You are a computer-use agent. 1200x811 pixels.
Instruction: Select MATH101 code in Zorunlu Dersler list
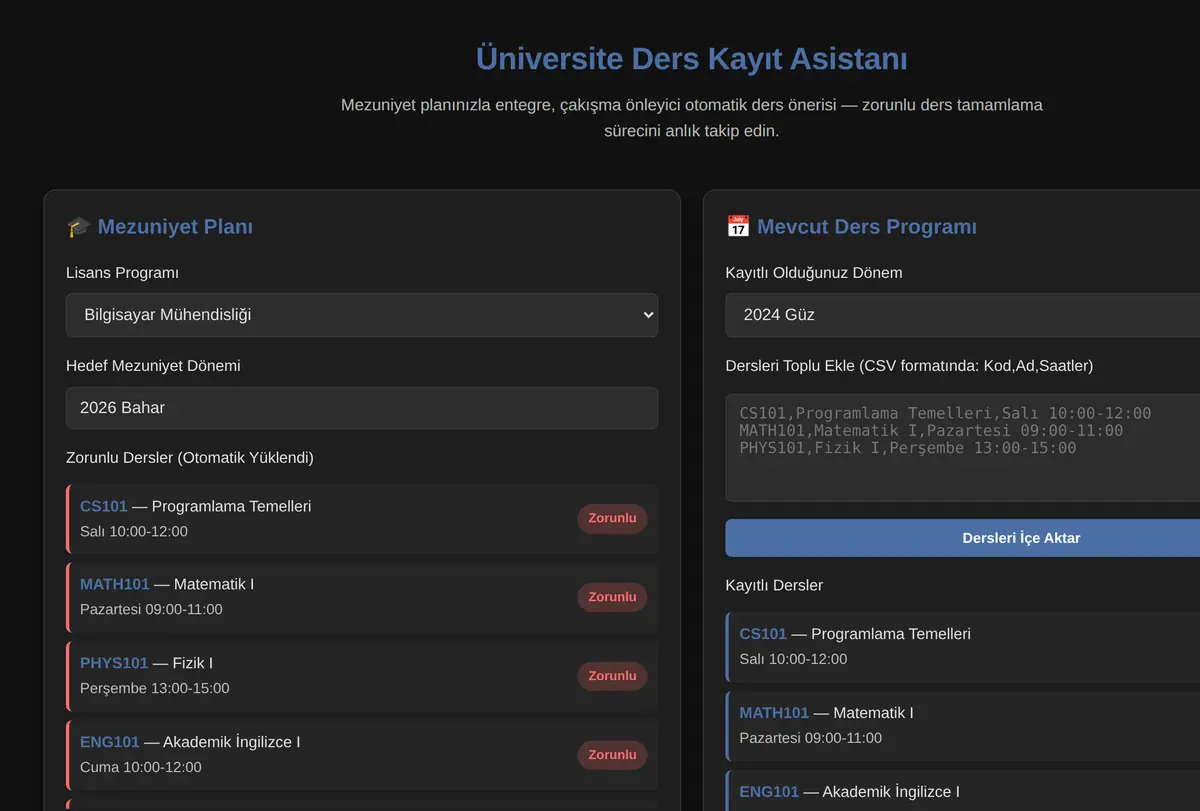tap(115, 584)
